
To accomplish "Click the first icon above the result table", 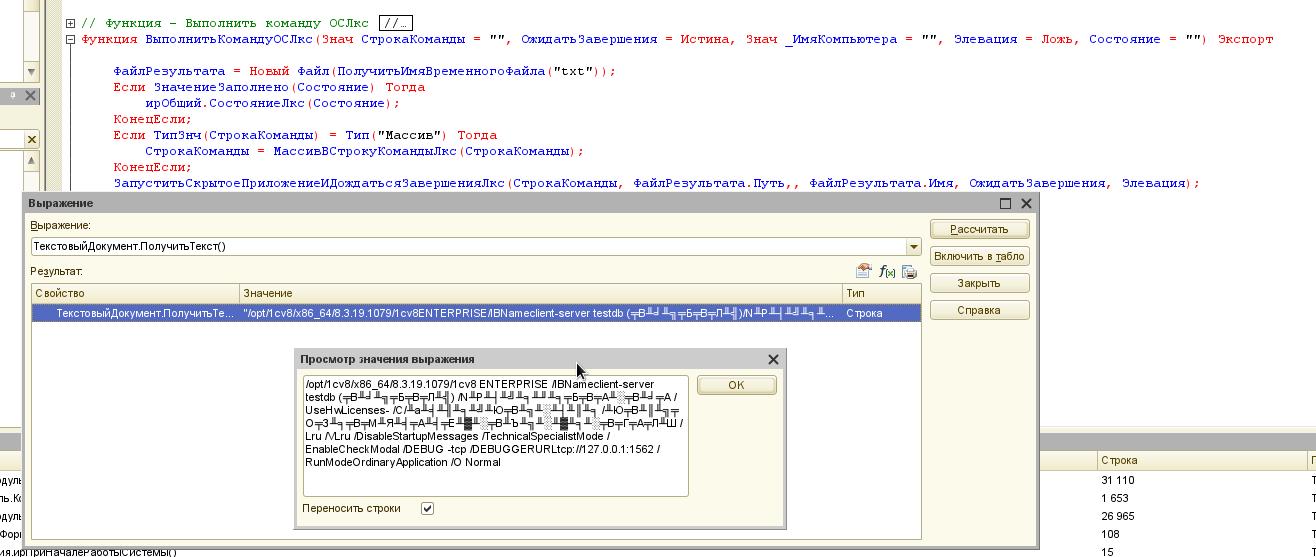I will (x=864, y=271).
